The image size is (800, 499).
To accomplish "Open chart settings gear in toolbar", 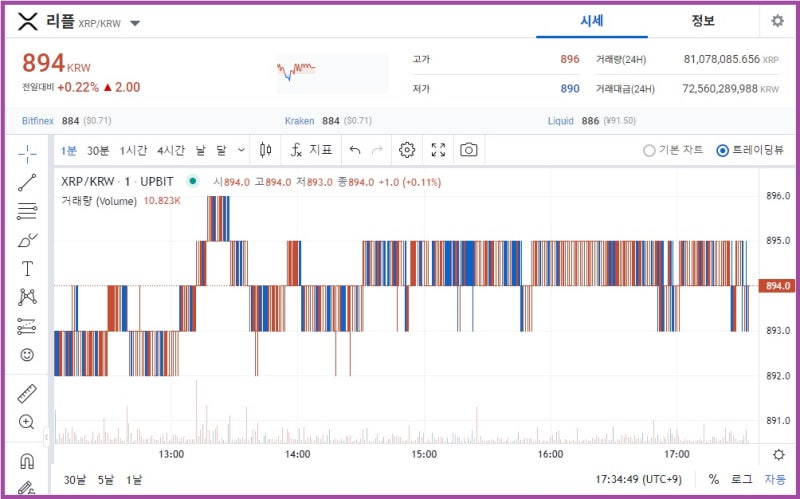I will [x=407, y=150].
